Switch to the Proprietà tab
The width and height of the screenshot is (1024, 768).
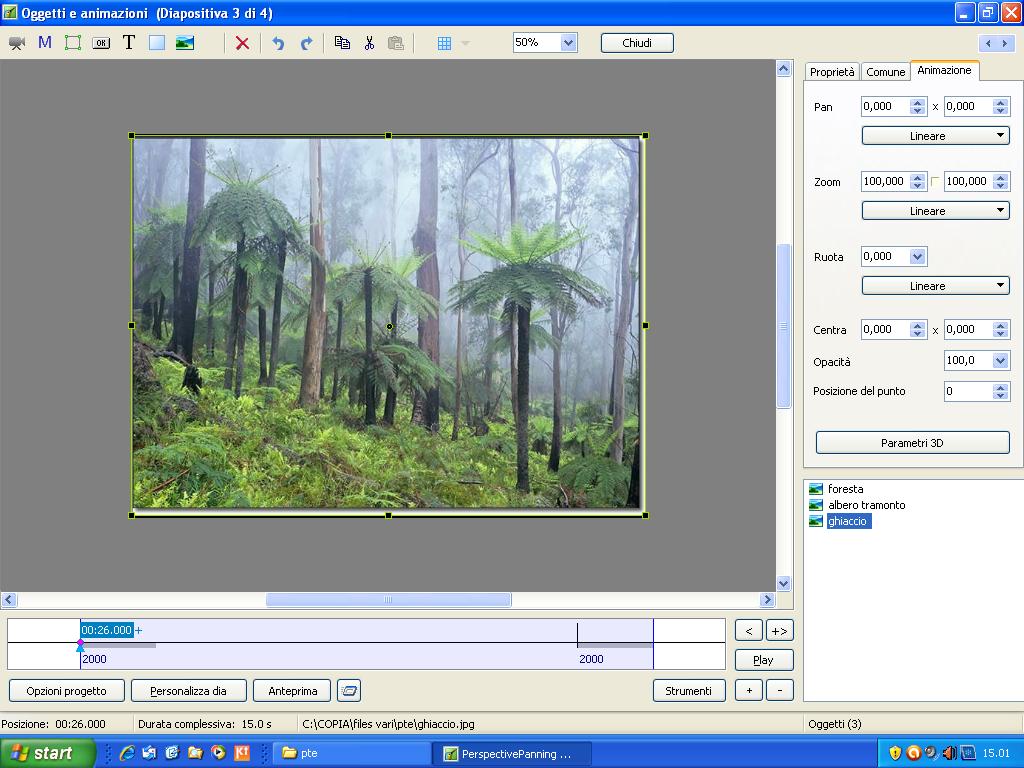(x=832, y=72)
